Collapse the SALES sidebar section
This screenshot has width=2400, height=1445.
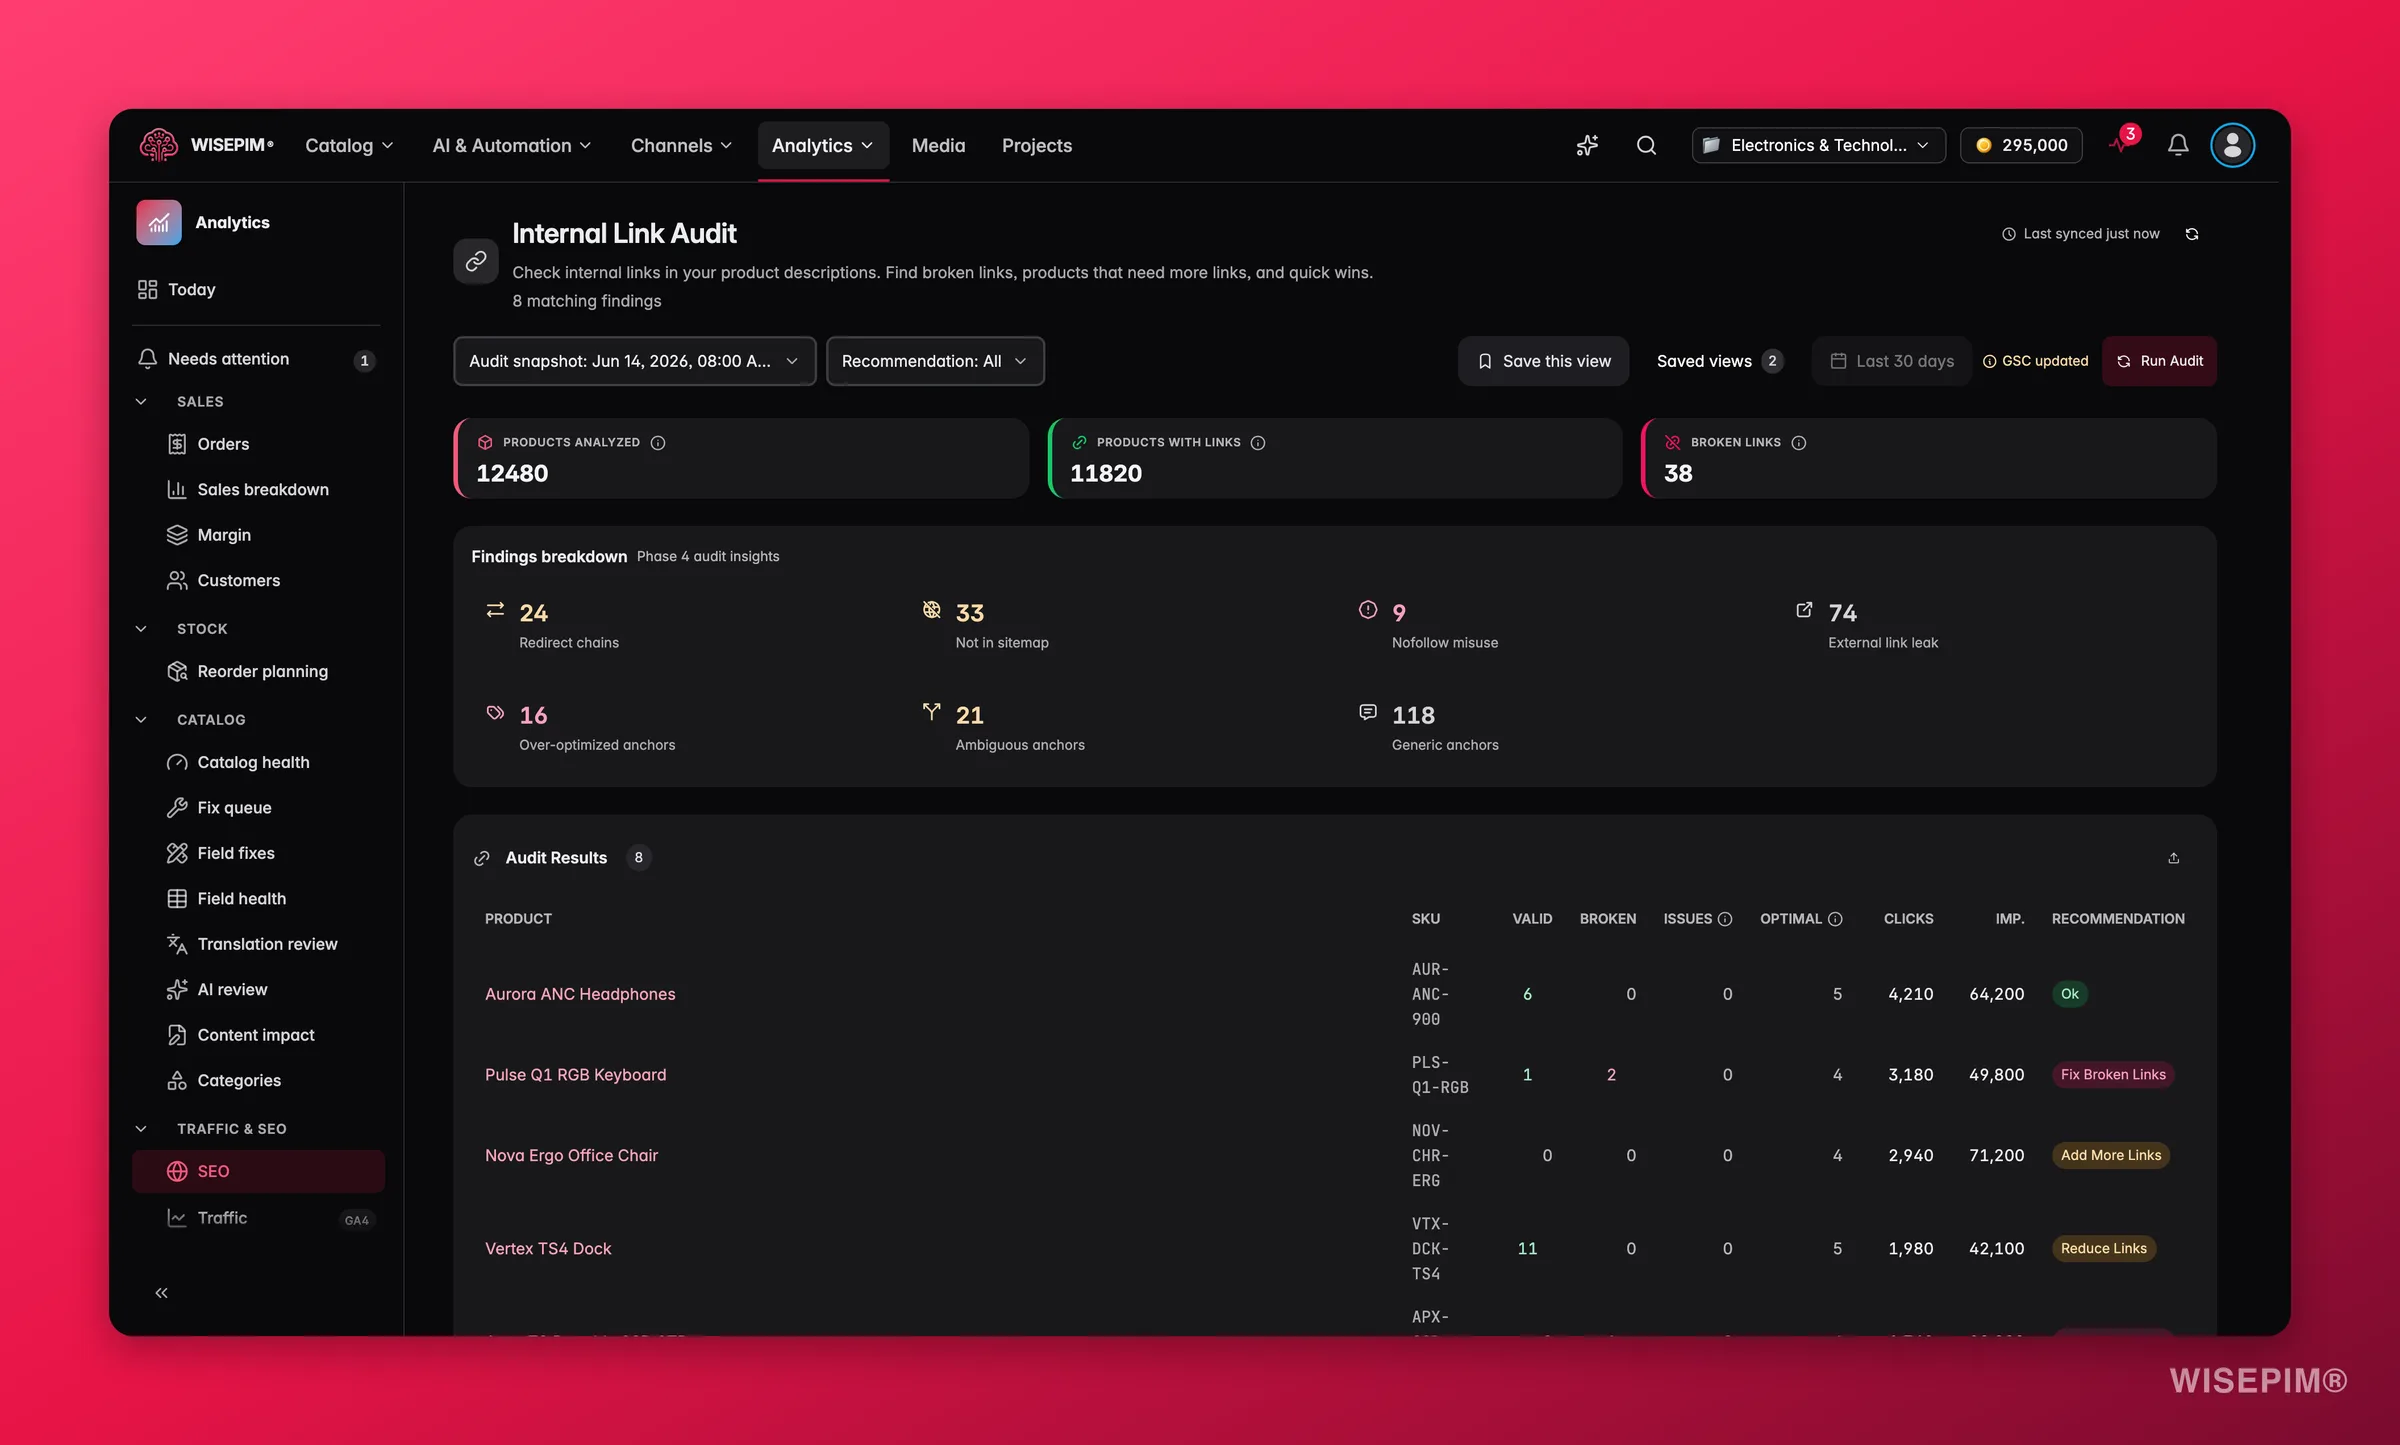(x=141, y=401)
